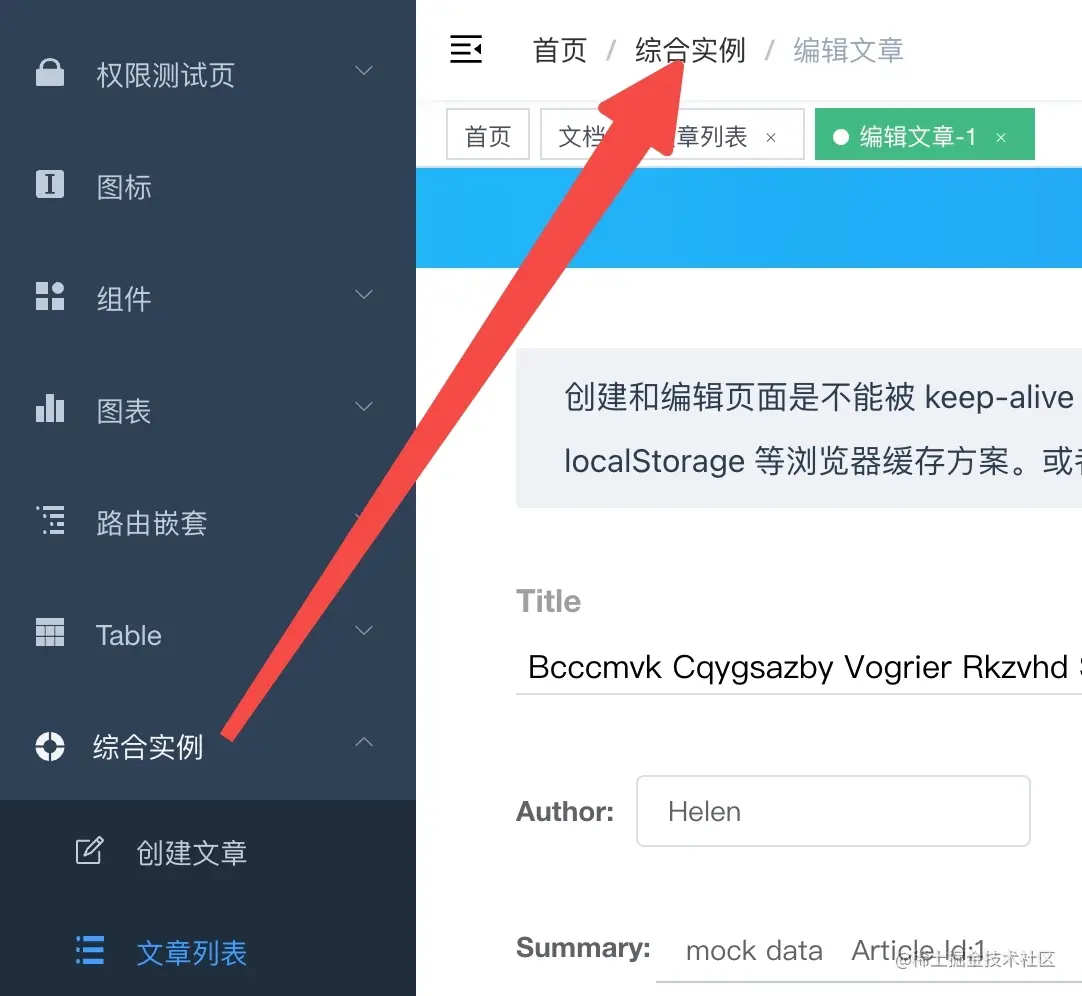Image resolution: width=1082 pixels, height=996 pixels.
Task: Expand the Table submenu chevron
Action: [364, 630]
